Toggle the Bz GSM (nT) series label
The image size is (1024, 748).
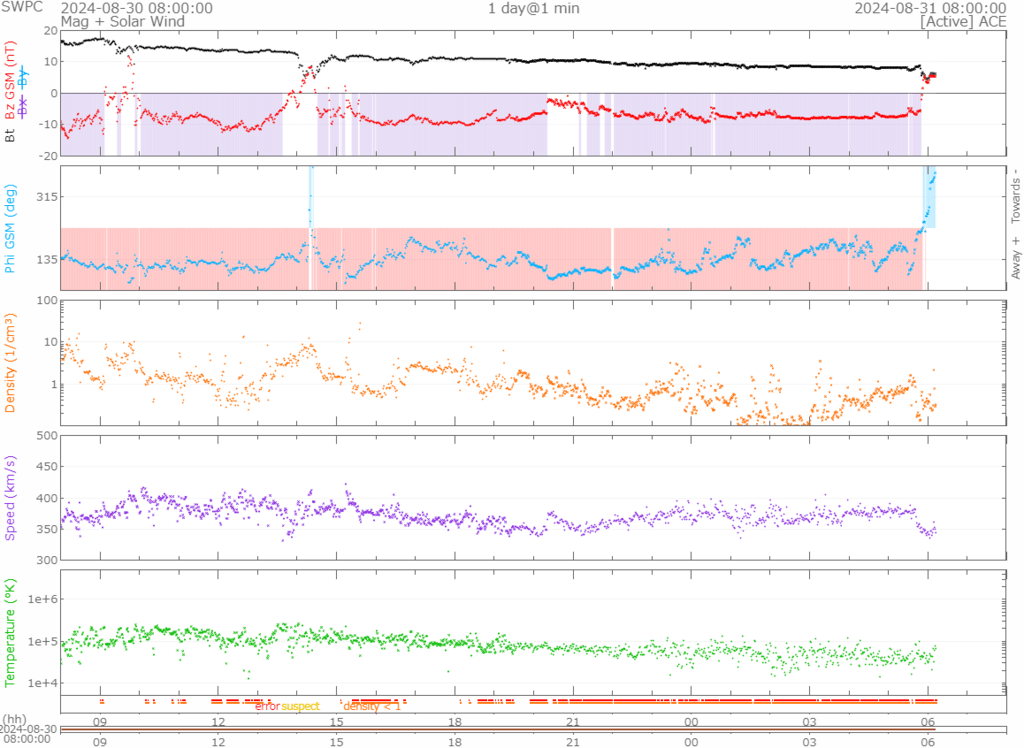[10, 81]
